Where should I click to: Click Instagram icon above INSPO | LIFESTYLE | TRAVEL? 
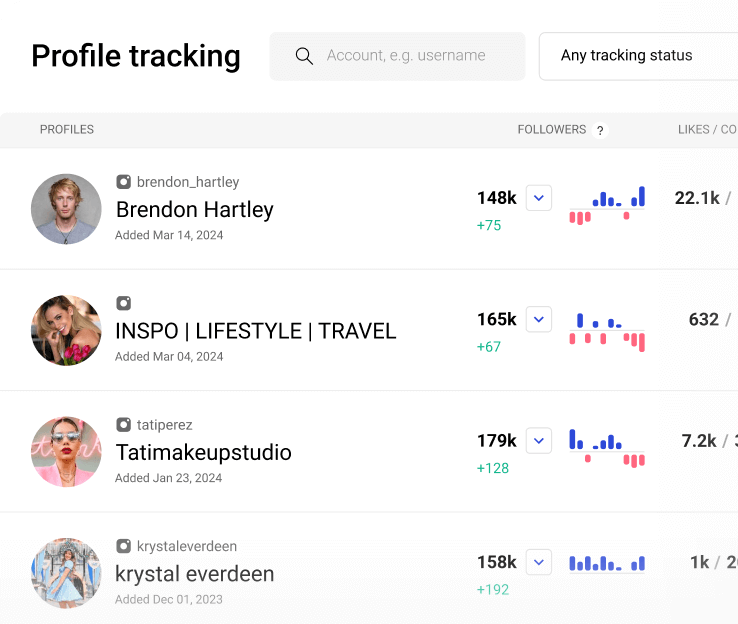click(124, 303)
